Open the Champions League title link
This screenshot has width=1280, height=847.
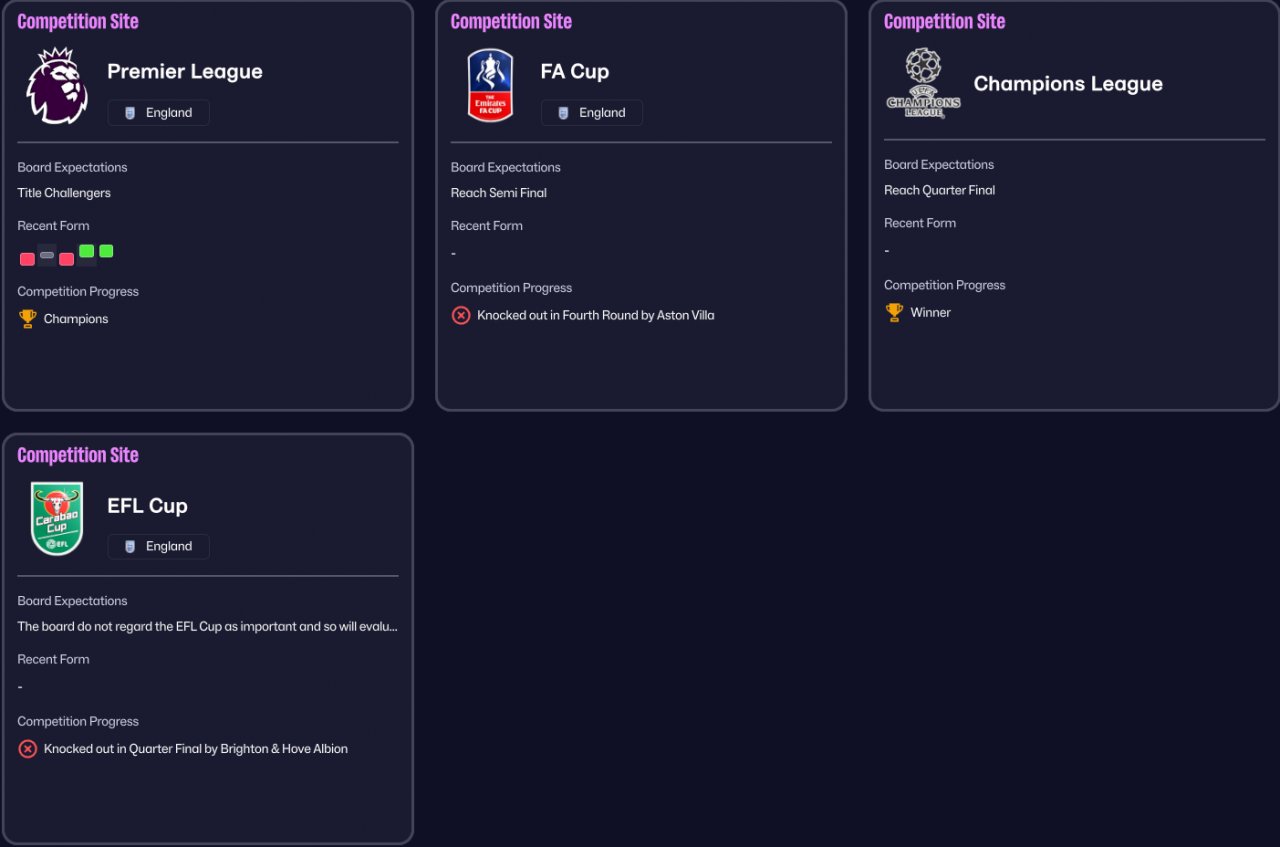tap(1068, 84)
